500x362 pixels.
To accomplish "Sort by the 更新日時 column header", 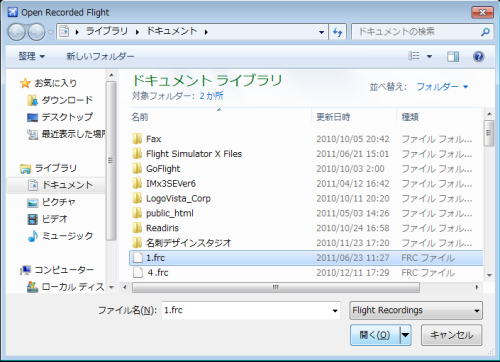I will point(354,117).
